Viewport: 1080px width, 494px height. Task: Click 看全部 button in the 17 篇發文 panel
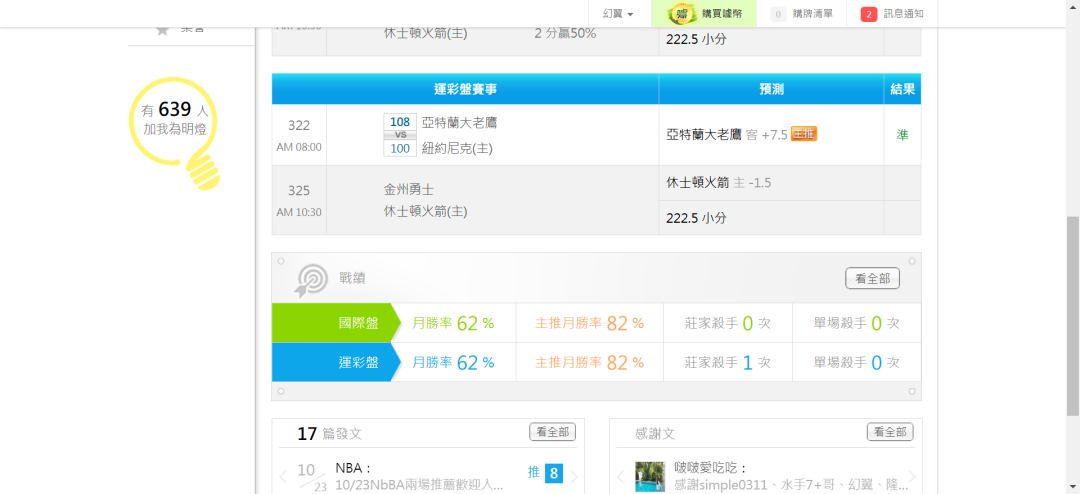[x=552, y=432]
